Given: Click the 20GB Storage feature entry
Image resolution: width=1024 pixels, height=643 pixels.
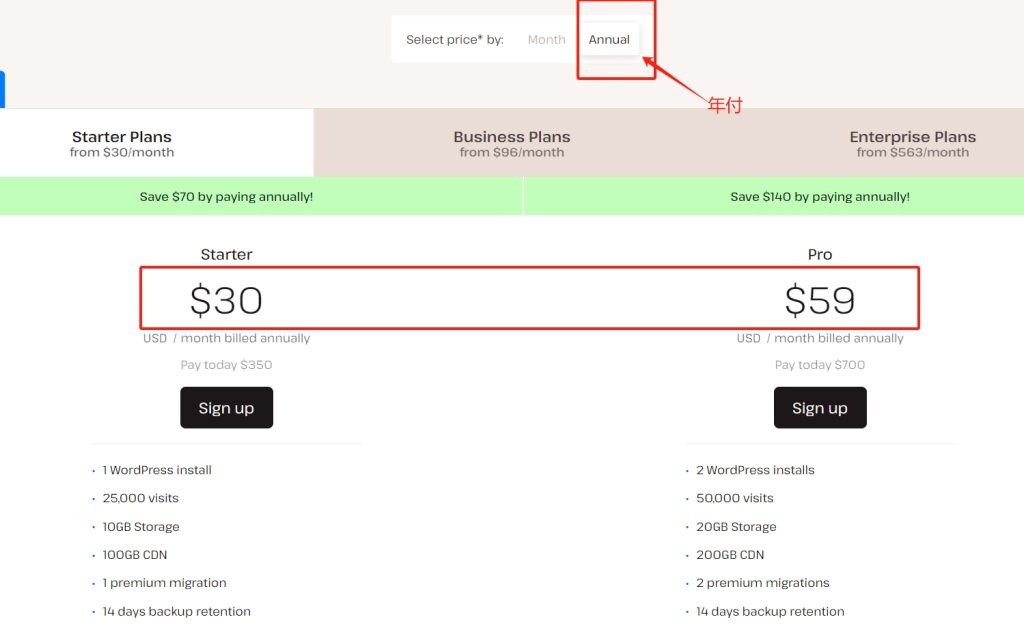Looking at the screenshot, I should coord(735,526).
